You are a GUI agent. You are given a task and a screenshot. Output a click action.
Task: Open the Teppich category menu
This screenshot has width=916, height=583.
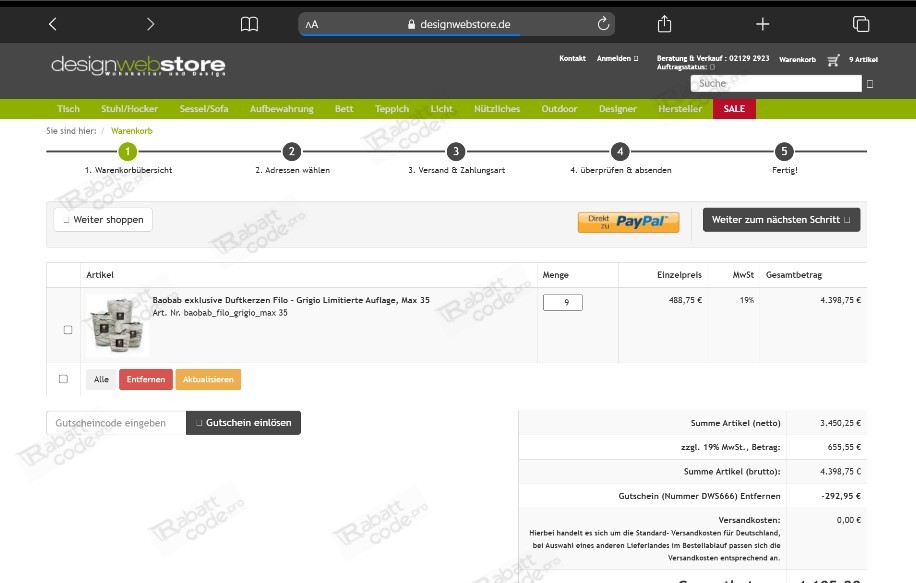point(392,109)
